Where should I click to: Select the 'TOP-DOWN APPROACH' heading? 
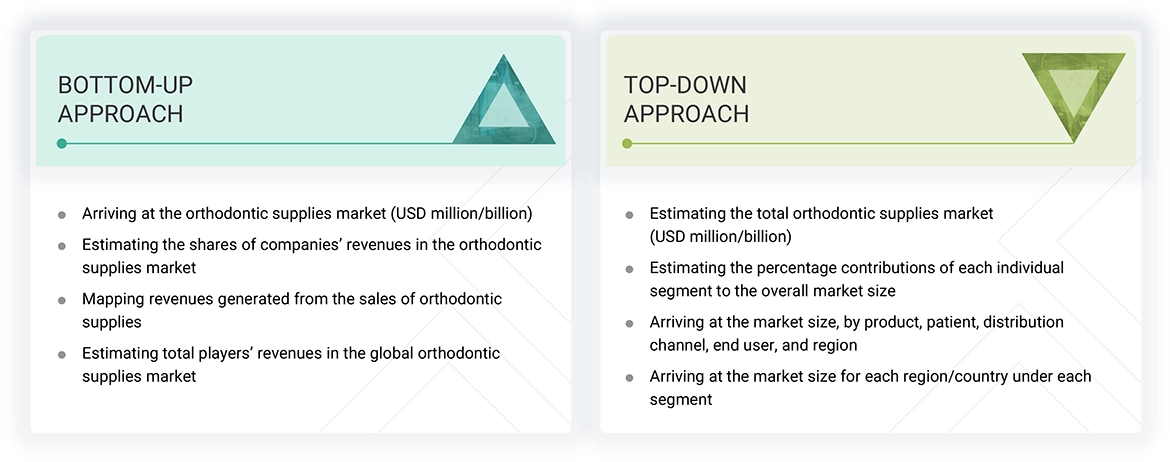point(686,99)
